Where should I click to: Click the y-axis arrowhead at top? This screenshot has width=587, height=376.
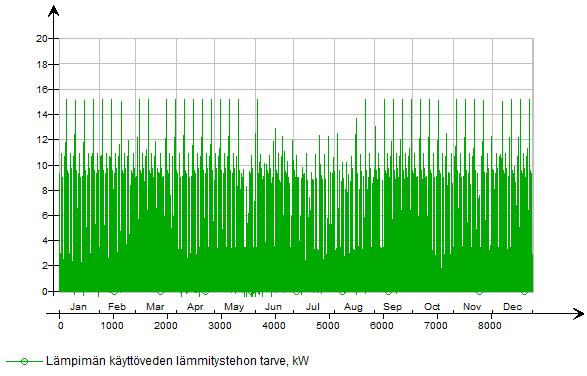[54, 11]
